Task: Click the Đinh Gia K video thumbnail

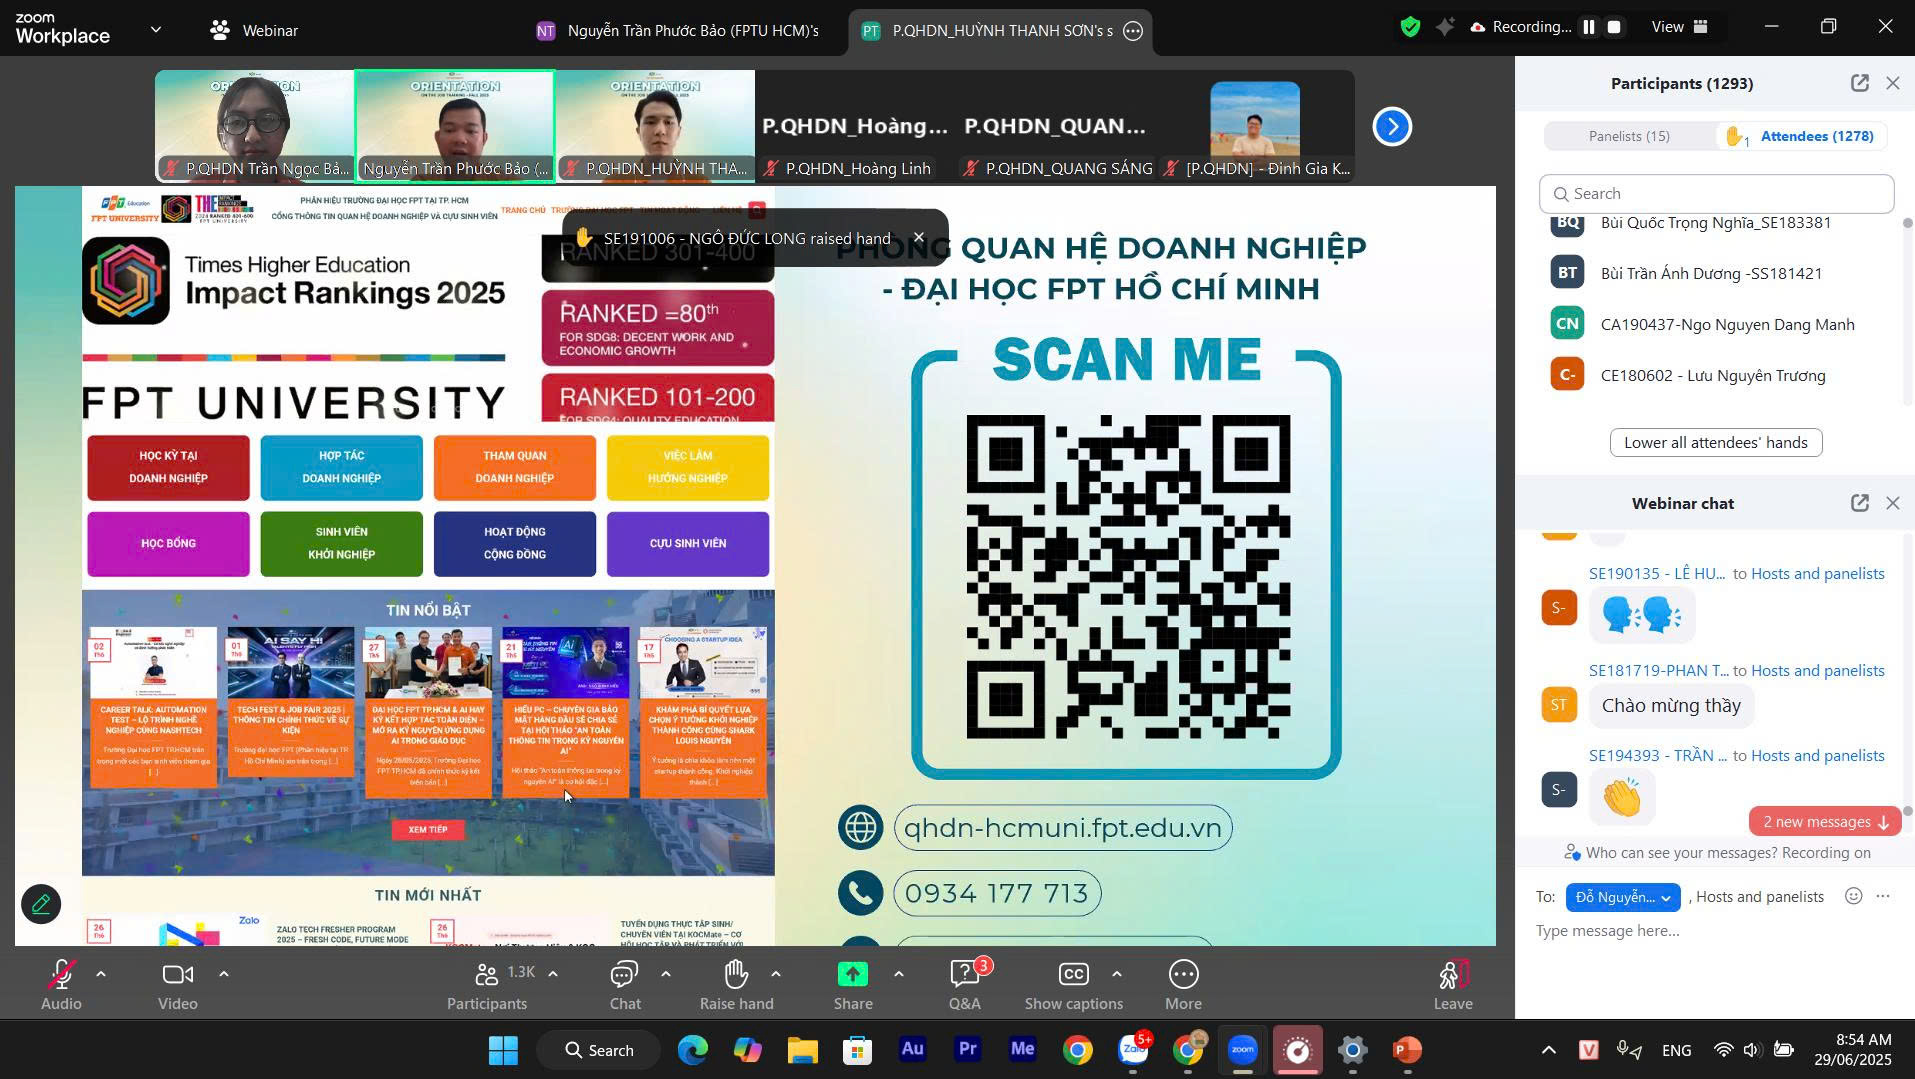Action: (1255, 126)
